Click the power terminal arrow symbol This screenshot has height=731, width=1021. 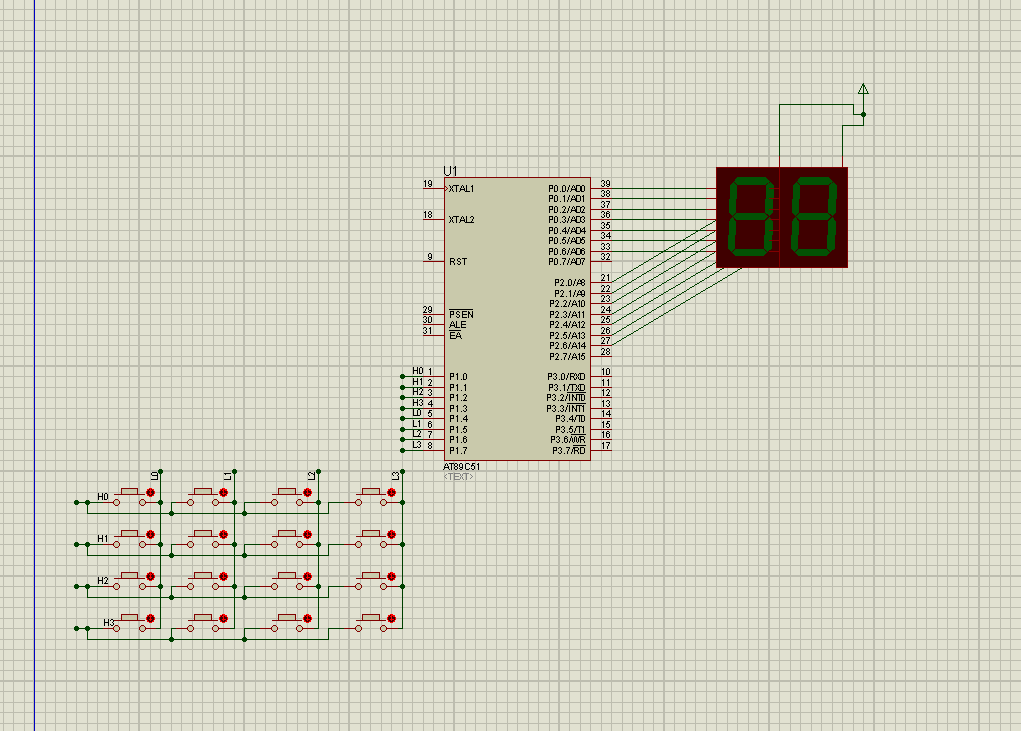(x=863, y=89)
